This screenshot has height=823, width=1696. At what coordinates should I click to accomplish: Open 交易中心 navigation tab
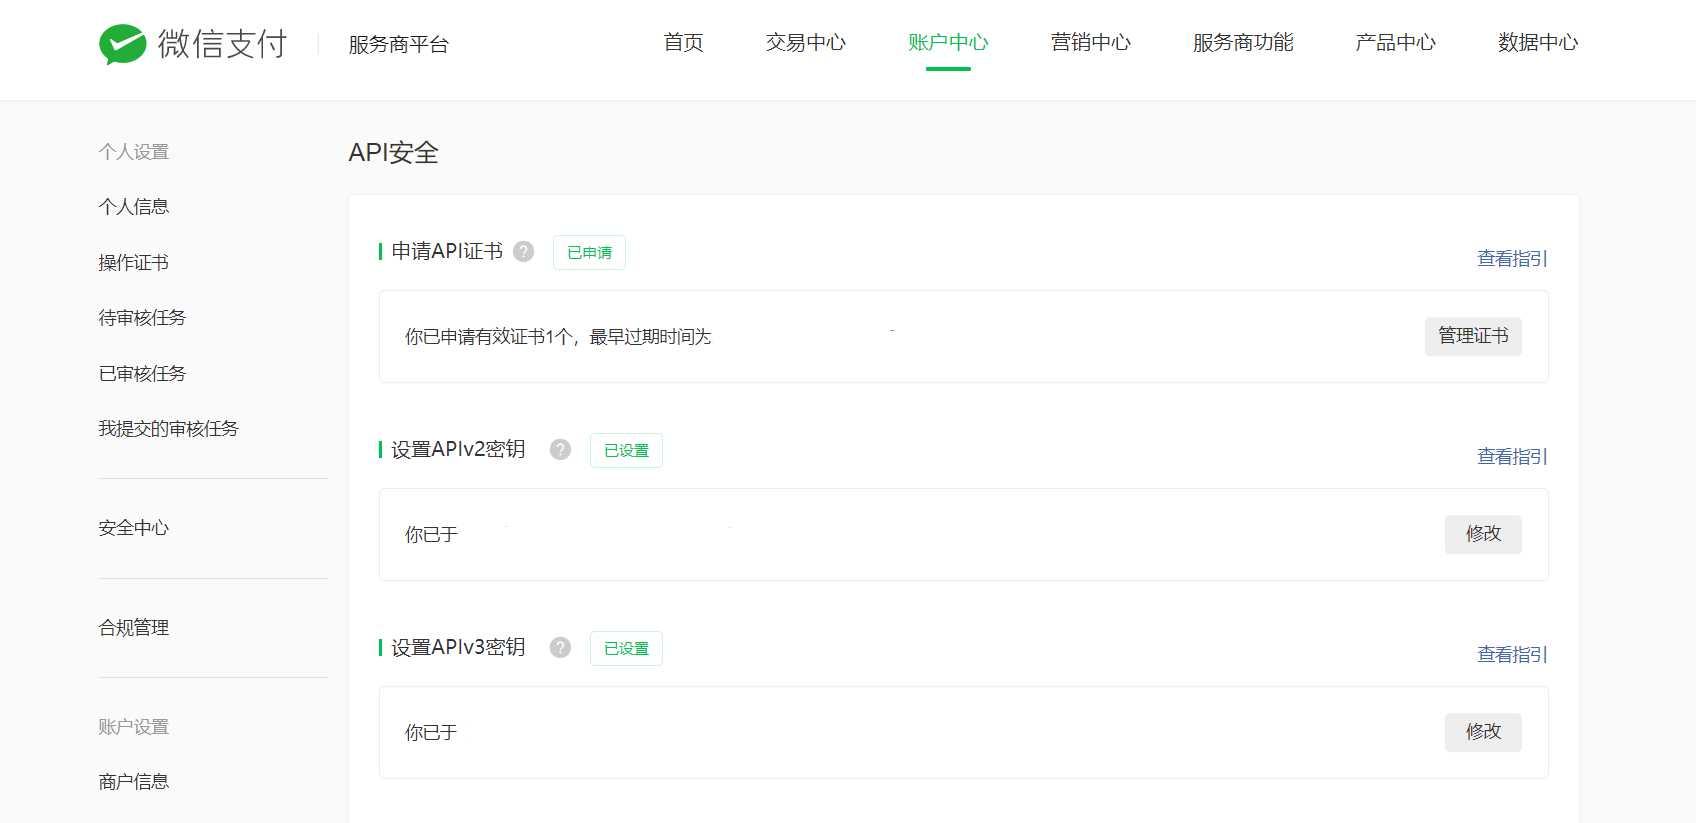point(806,43)
